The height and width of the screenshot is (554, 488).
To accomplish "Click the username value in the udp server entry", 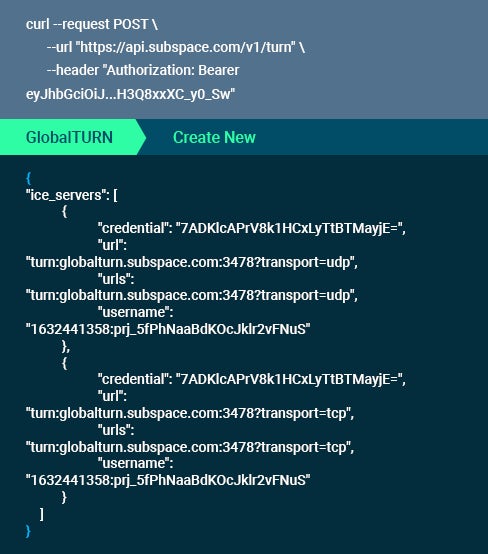I will [x=168, y=329].
